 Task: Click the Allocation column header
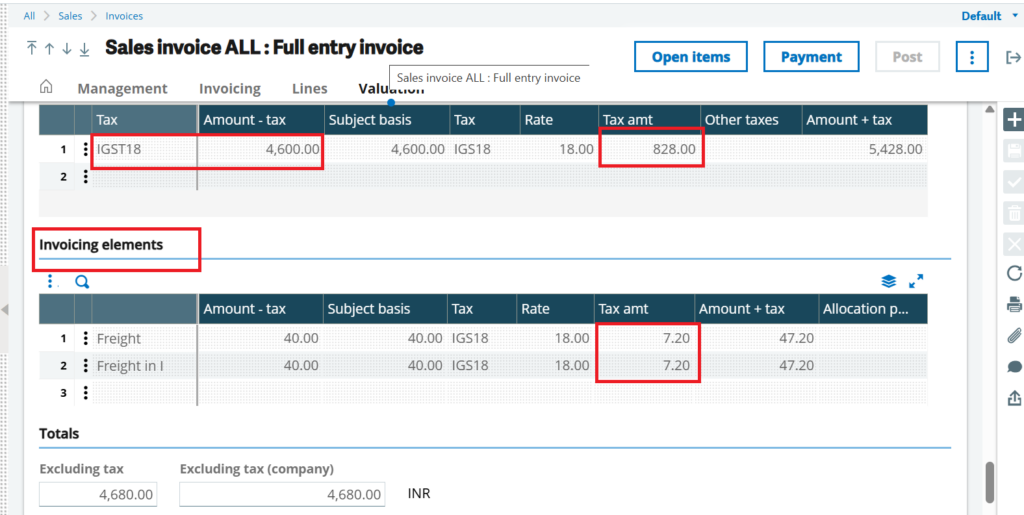(x=873, y=309)
